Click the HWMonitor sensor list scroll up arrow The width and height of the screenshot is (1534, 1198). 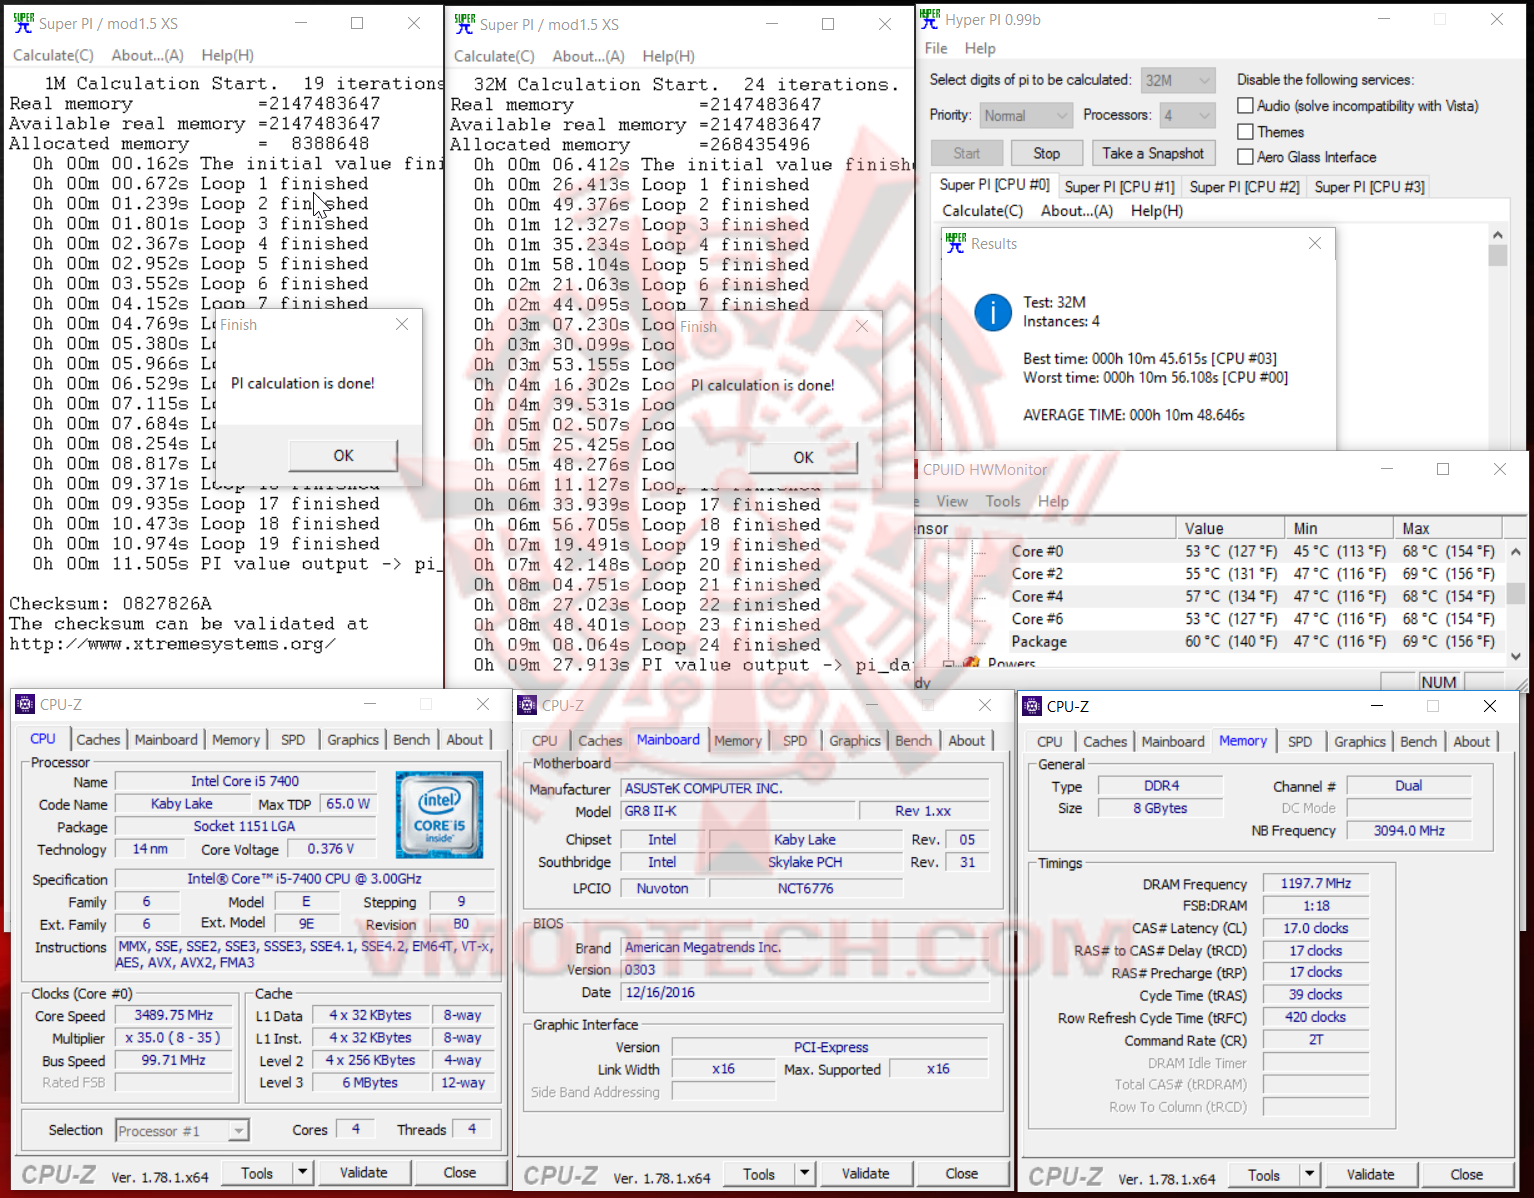[1515, 551]
